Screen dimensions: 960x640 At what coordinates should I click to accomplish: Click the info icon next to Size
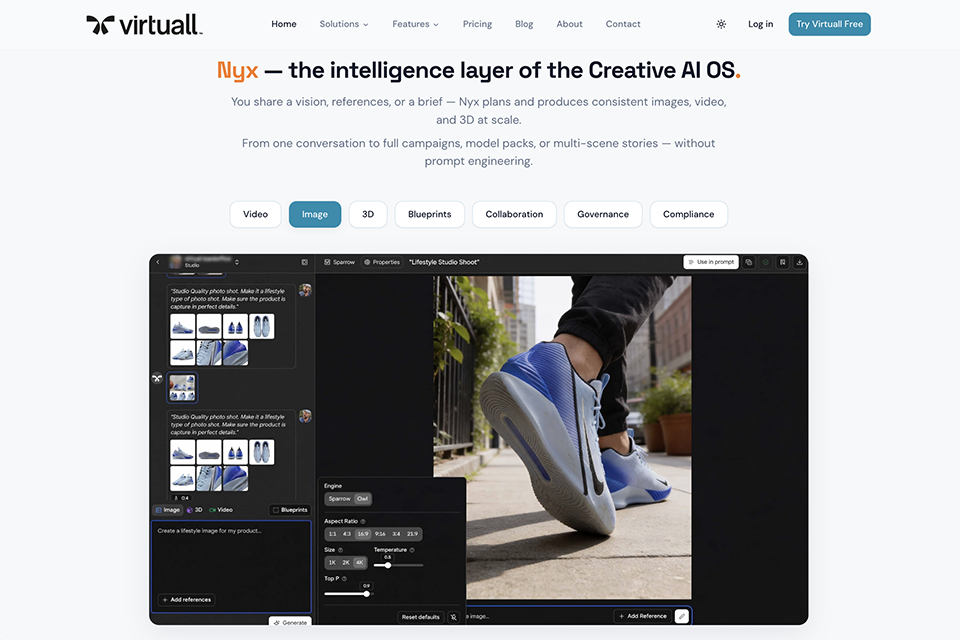[340, 550]
